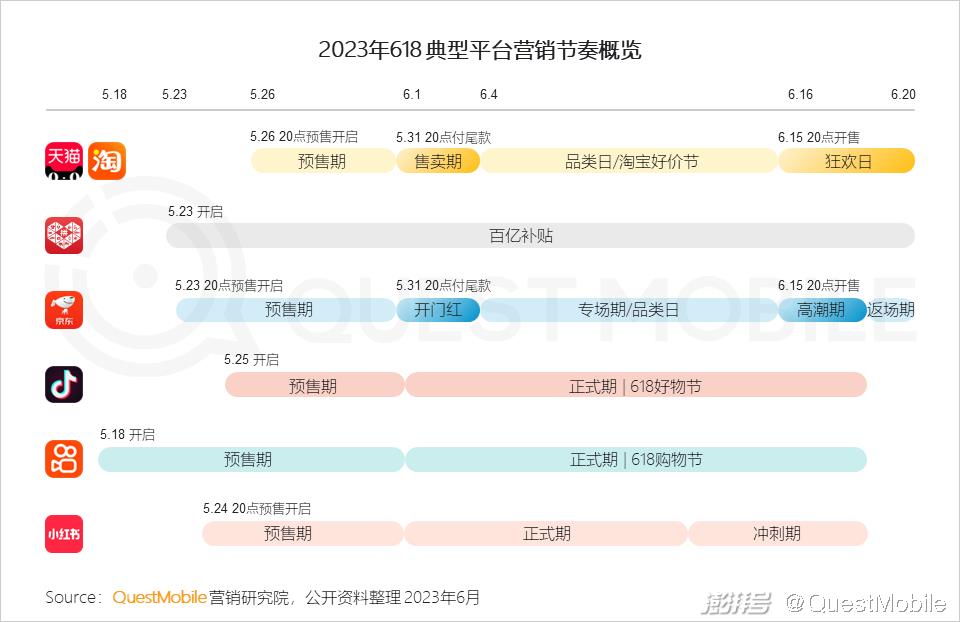Select the 品类日/淘宝好价节 bar
Viewport: 960px width, 622px height.
[630, 161]
